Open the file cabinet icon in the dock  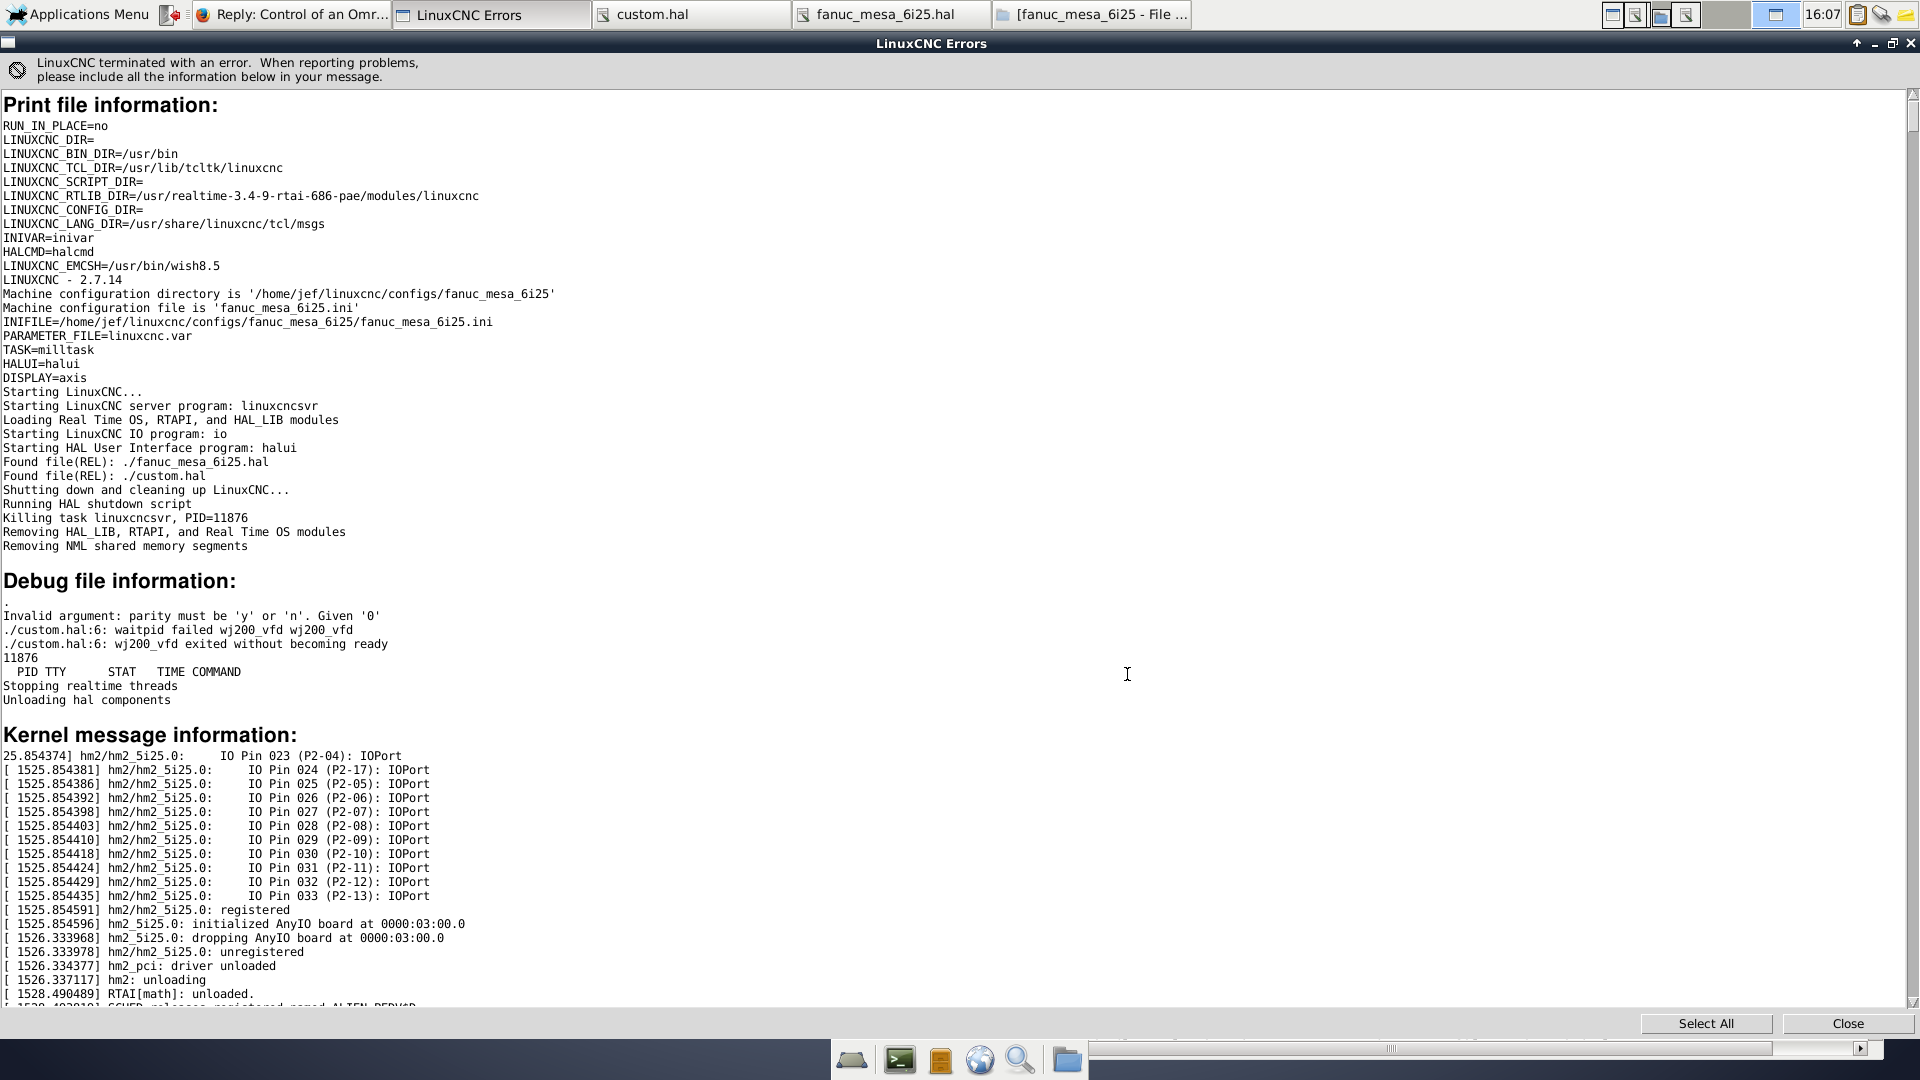[x=940, y=1060]
